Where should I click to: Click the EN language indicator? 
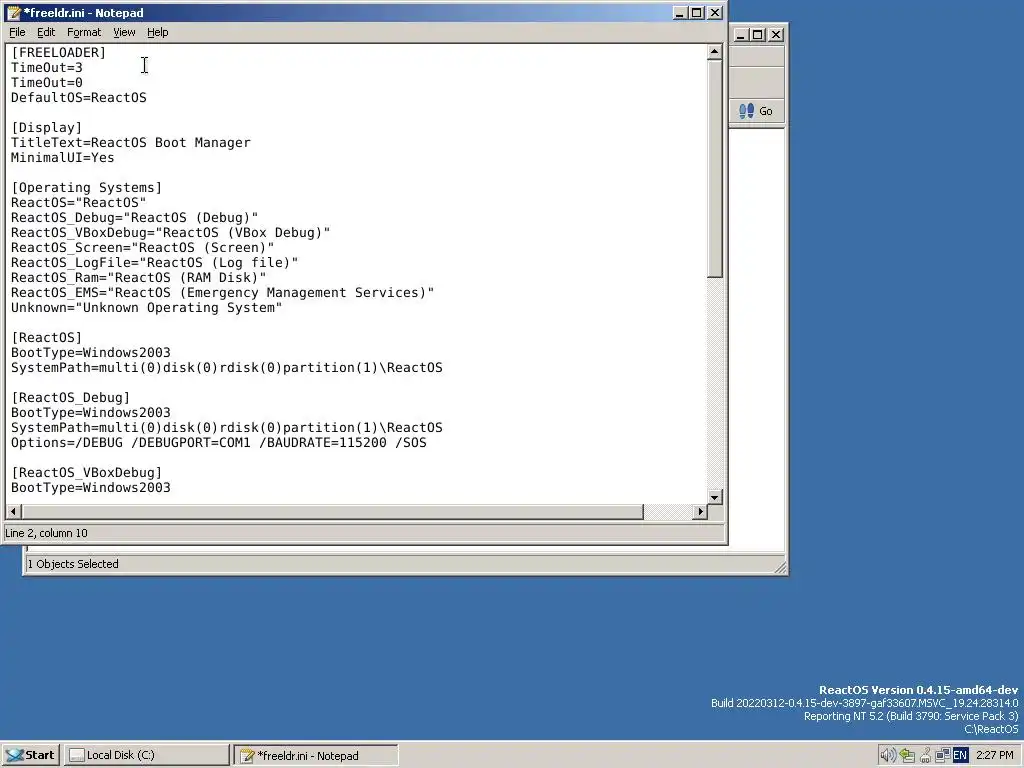[x=960, y=755]
